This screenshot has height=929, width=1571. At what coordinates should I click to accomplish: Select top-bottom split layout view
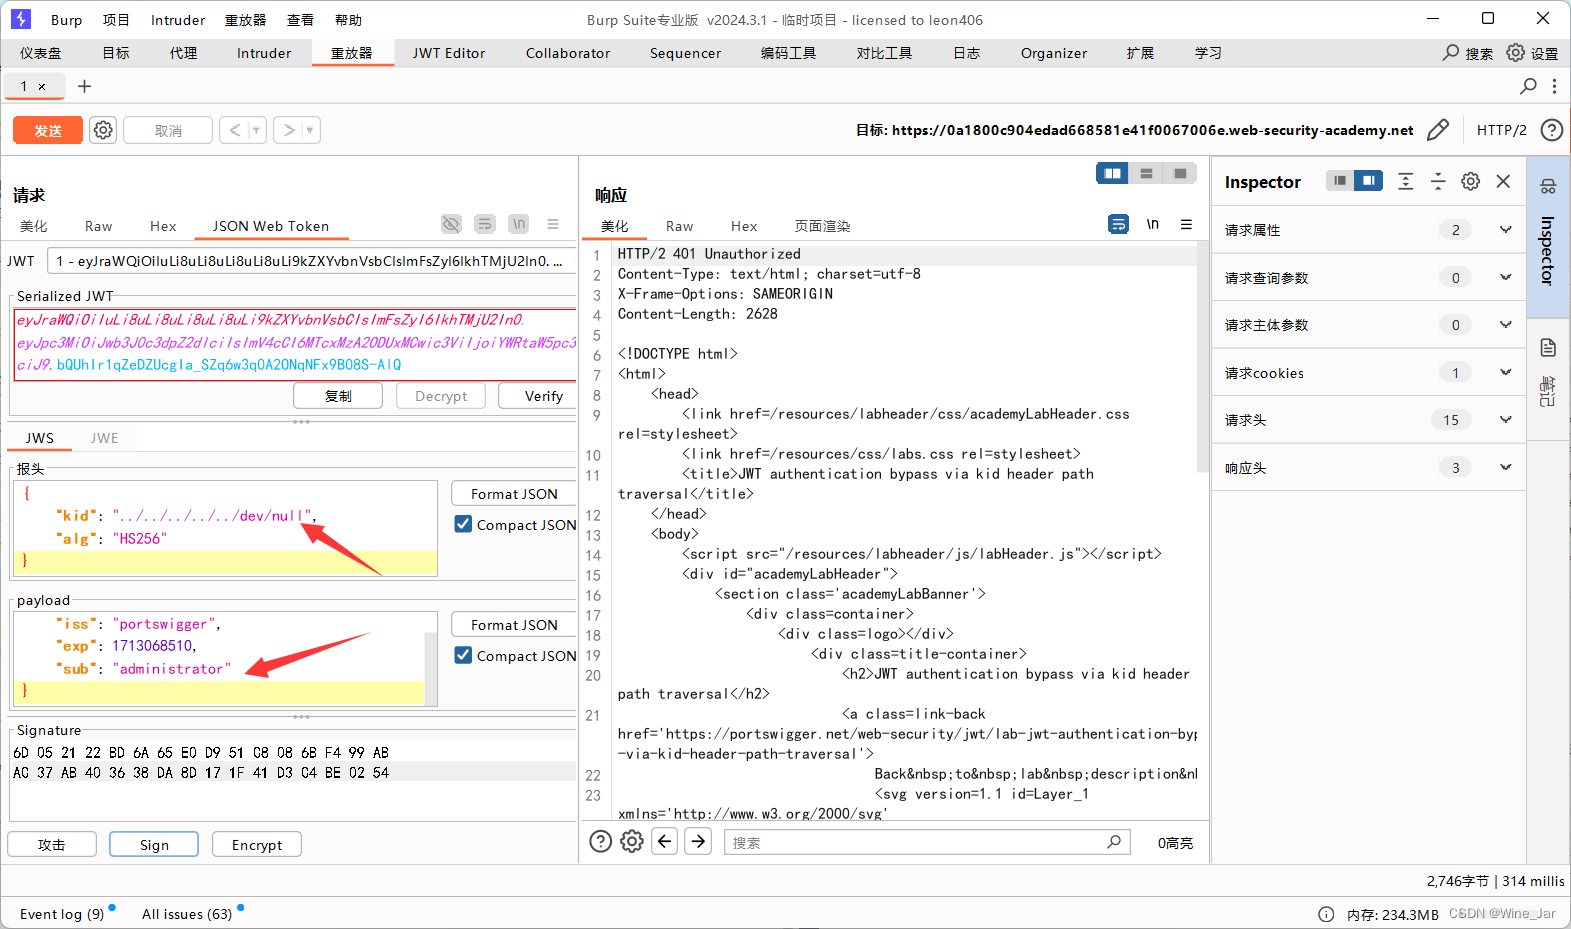pos(1146,174)
